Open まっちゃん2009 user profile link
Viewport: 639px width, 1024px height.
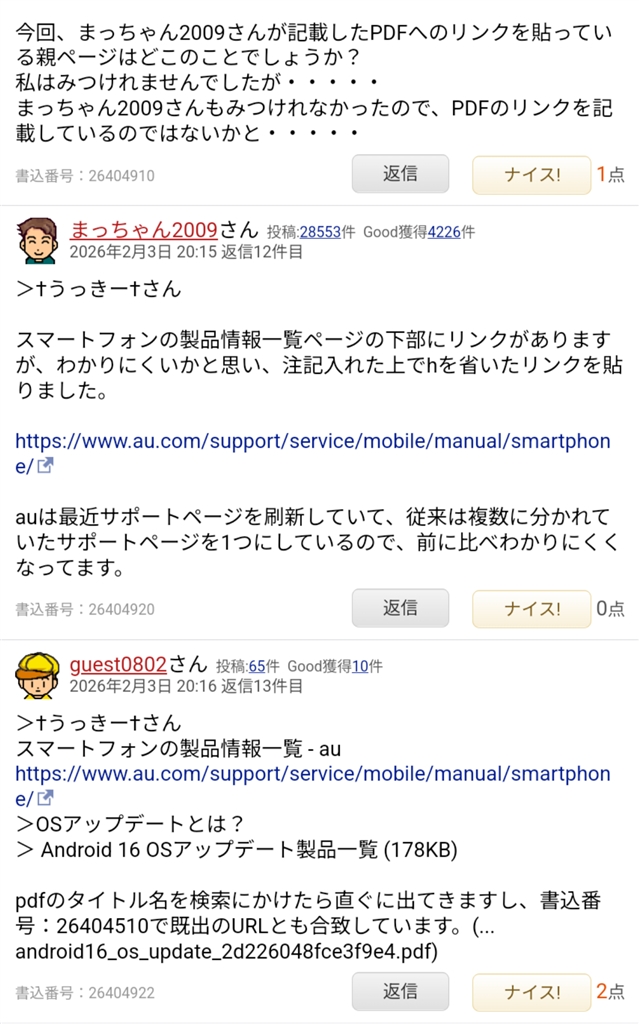click(143, 229)
